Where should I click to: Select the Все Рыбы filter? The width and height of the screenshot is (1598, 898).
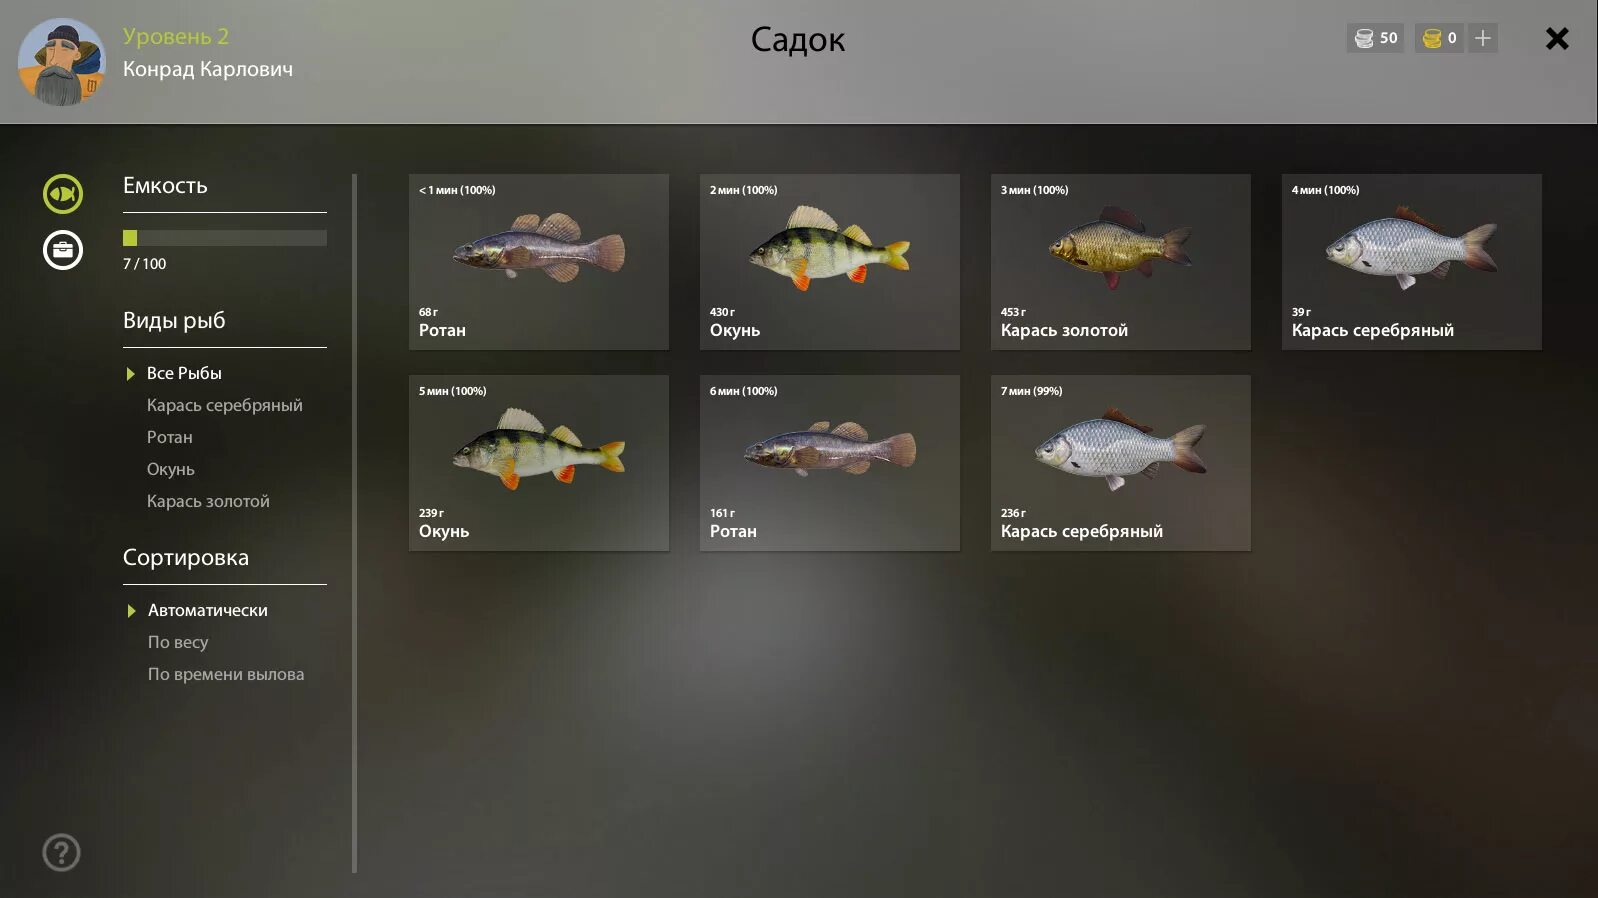184,373
